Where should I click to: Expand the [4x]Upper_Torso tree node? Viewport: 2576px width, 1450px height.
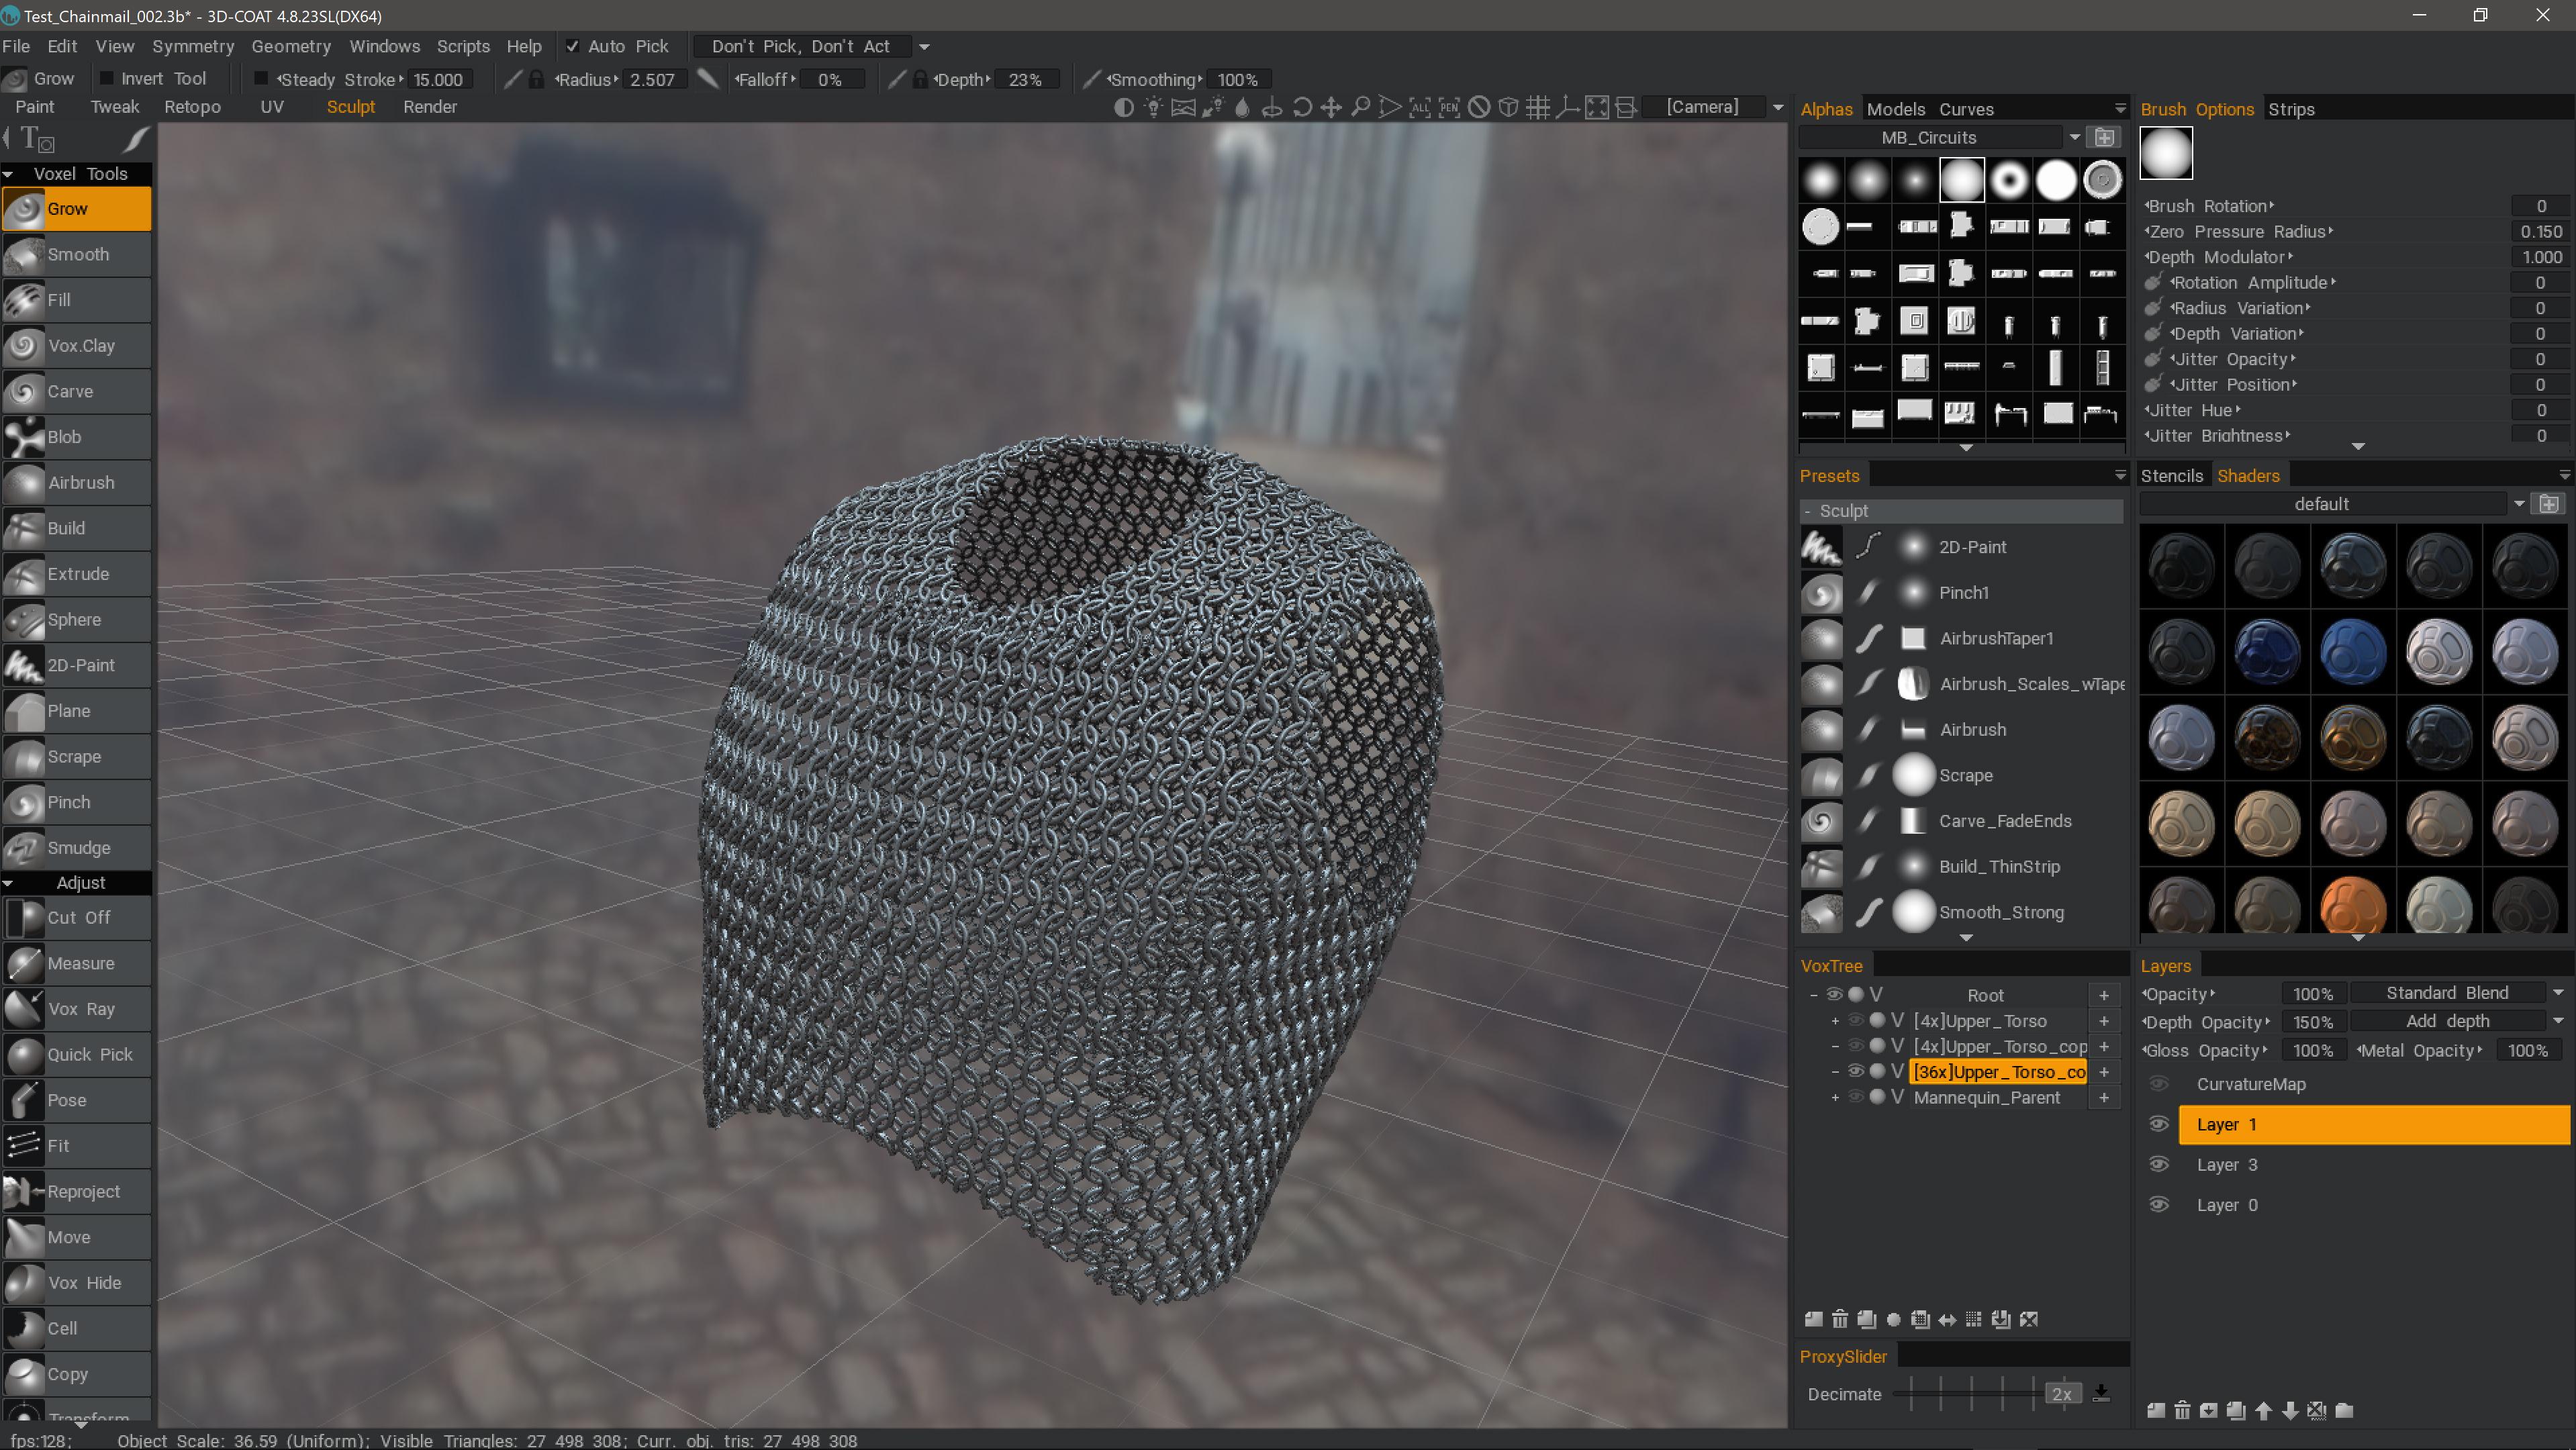(1835, 1021)
